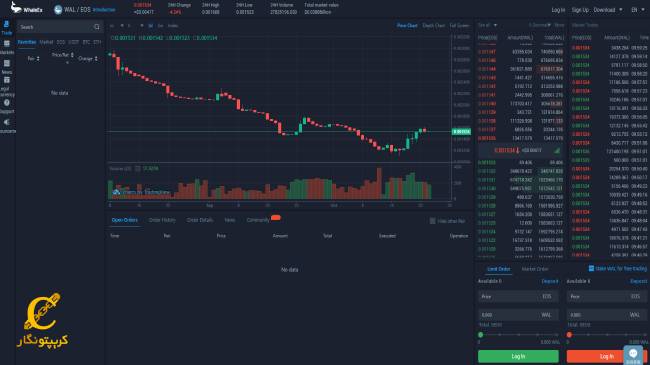The height and width of the screenshot is (365, 650).
Task: Click the More link in order book
Action: coord(559,25)
